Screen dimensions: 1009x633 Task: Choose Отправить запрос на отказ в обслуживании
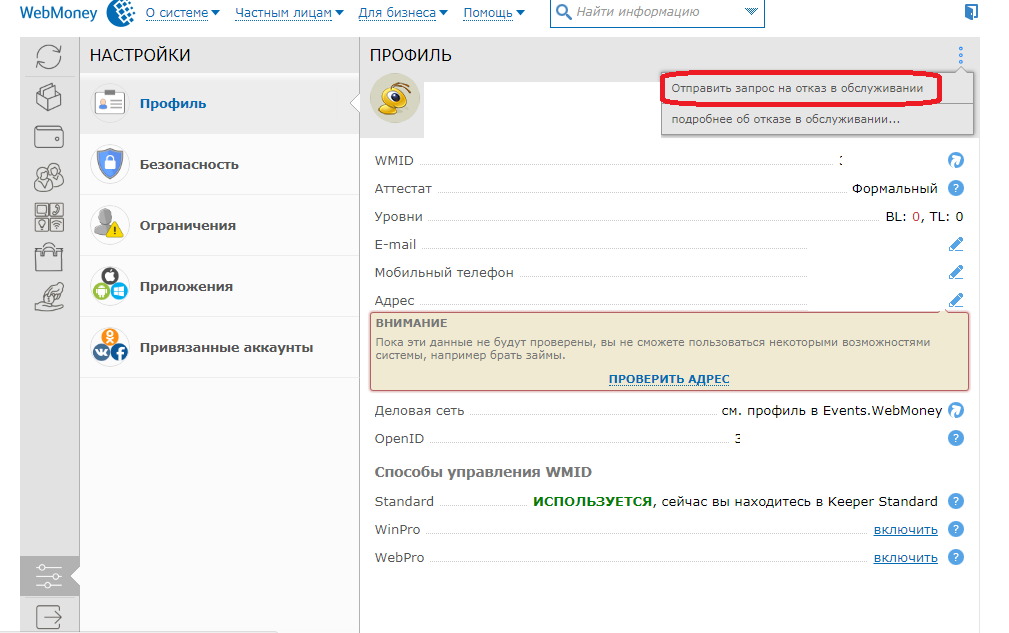(x=797, y=88)
